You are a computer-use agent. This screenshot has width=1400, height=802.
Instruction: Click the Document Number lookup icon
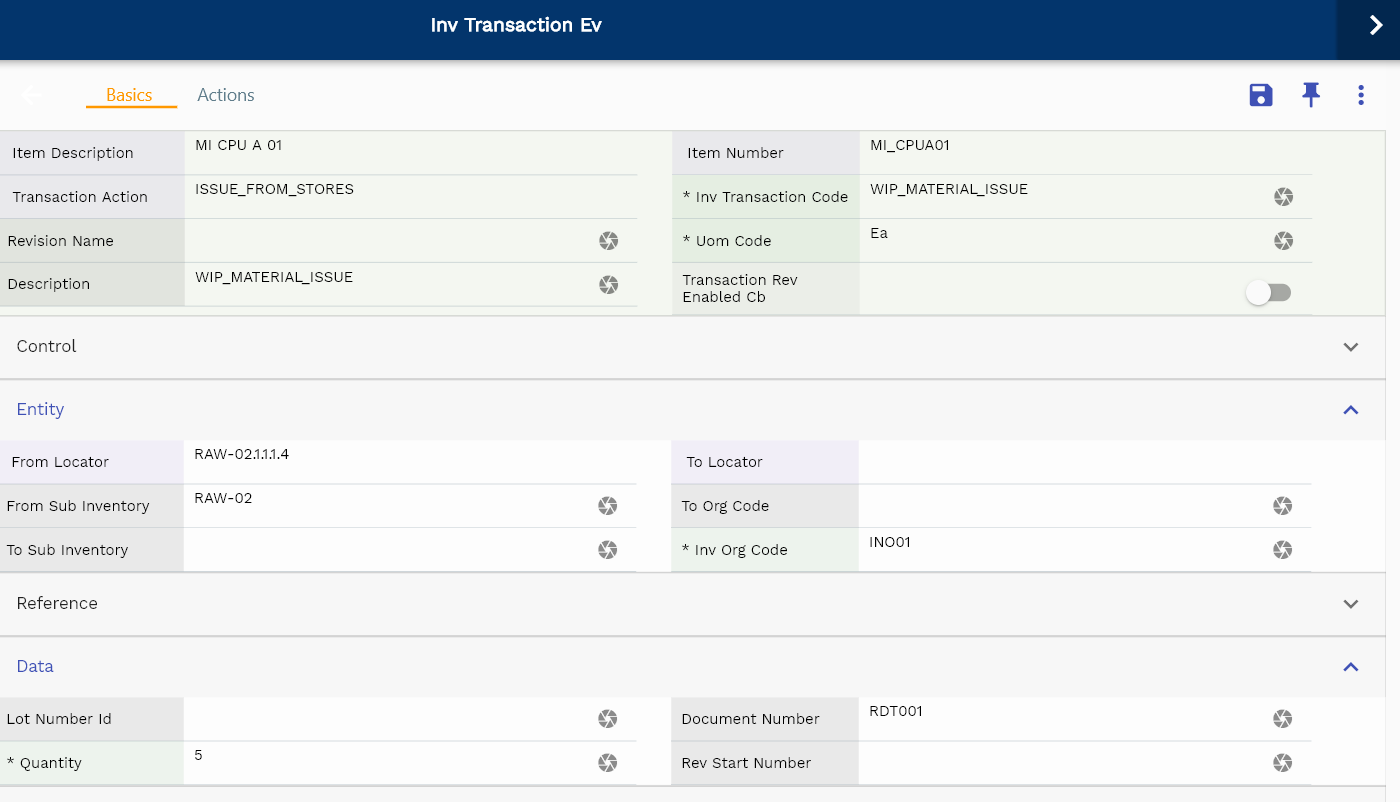tap(1283, 719)
